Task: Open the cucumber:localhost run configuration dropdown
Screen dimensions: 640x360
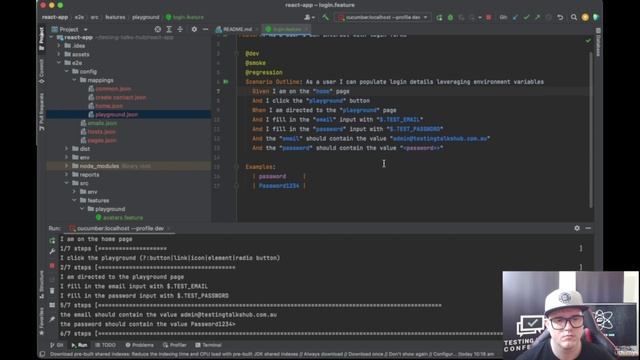Action: [x=383, y=18]
